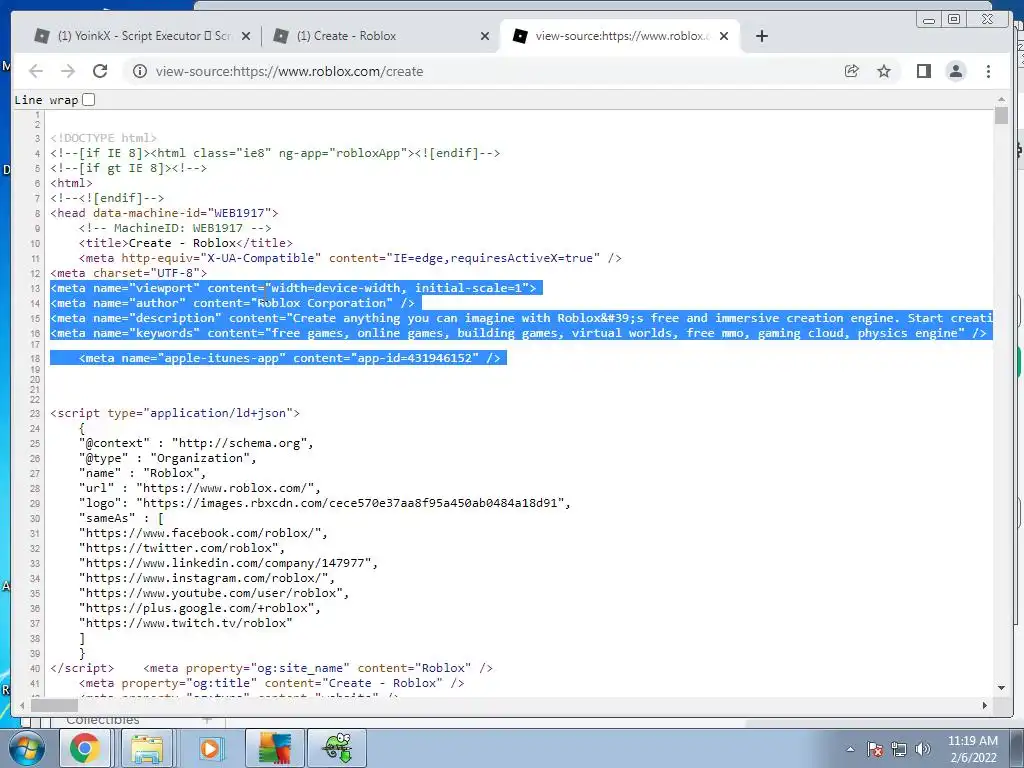Show hidden system tray icons arrow

click(850, 749)
